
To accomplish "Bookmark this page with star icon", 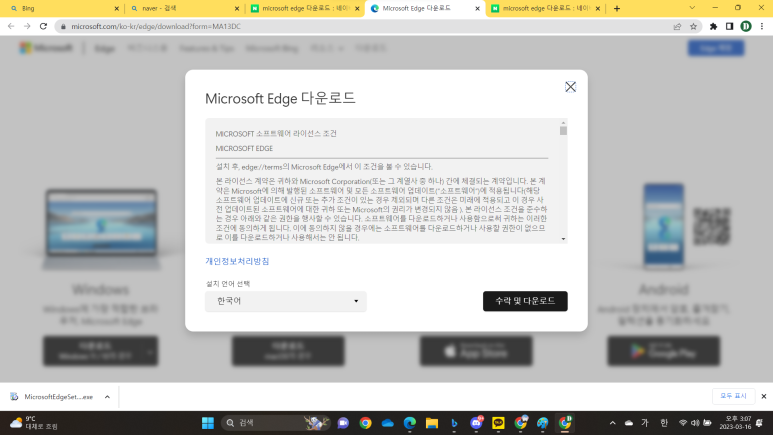I will pos(693,27).
